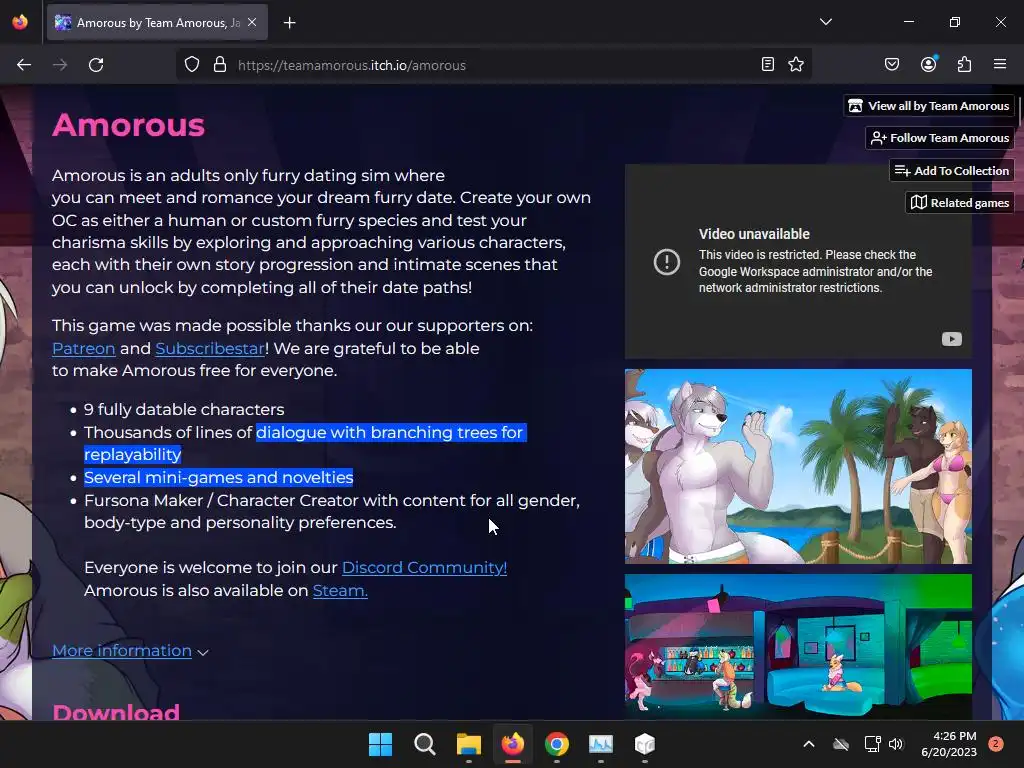Open clock and calendar flyout

coord(949,744)
